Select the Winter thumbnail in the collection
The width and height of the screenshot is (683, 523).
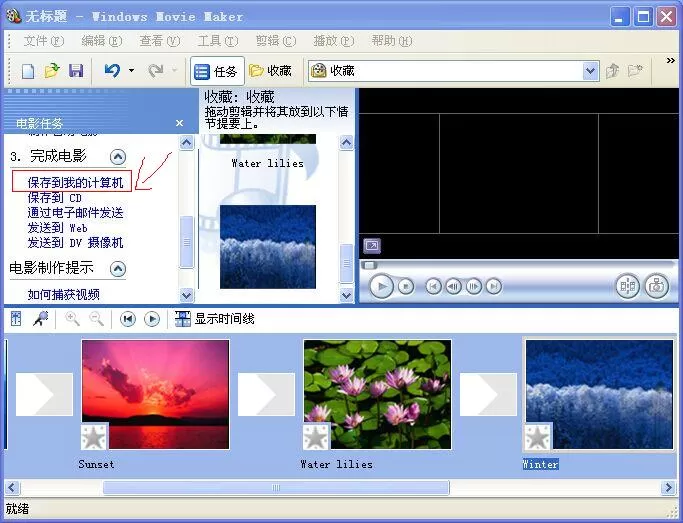tap(267, 246)
